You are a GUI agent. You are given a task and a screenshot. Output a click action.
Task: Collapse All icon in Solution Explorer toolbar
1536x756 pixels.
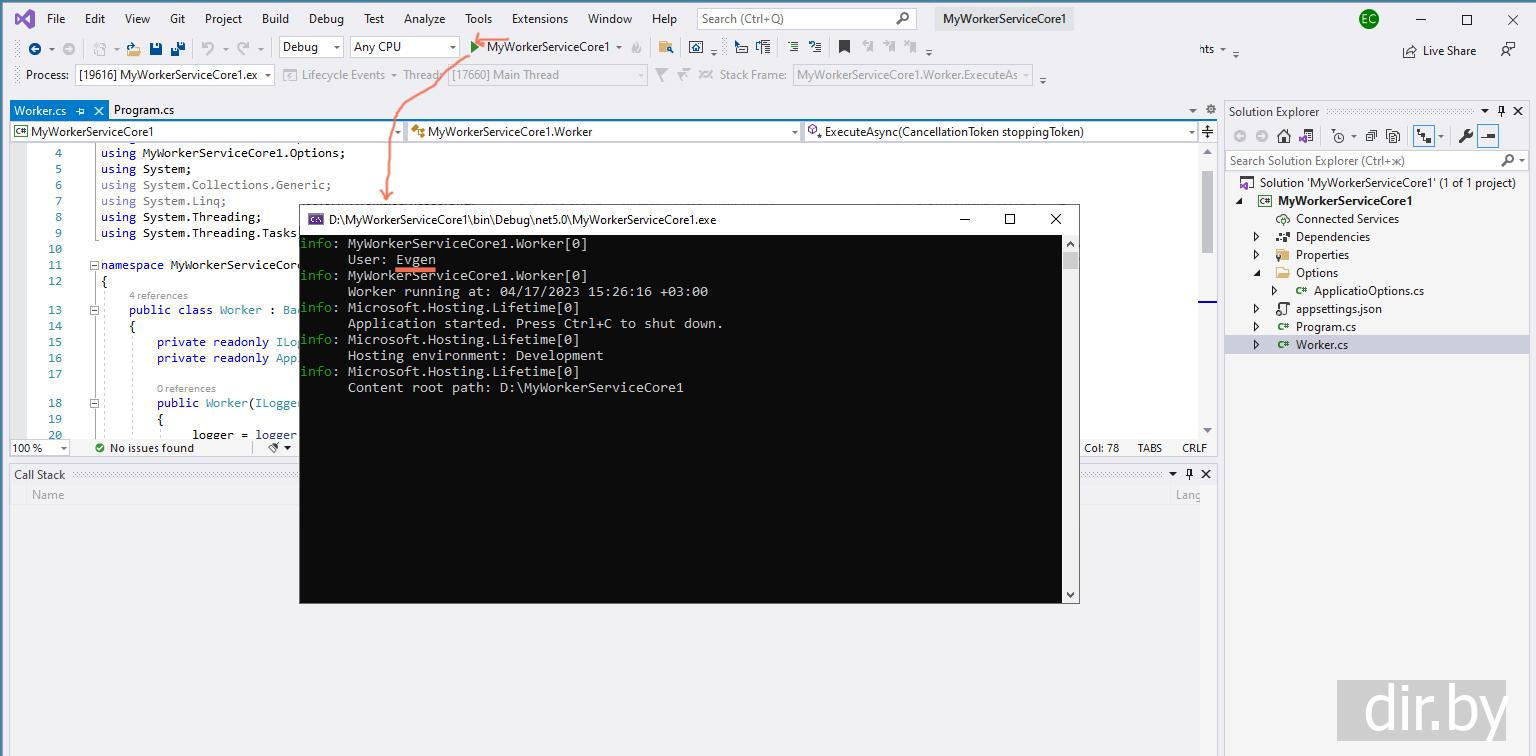pyautogui.click(x=1371, y=136)
